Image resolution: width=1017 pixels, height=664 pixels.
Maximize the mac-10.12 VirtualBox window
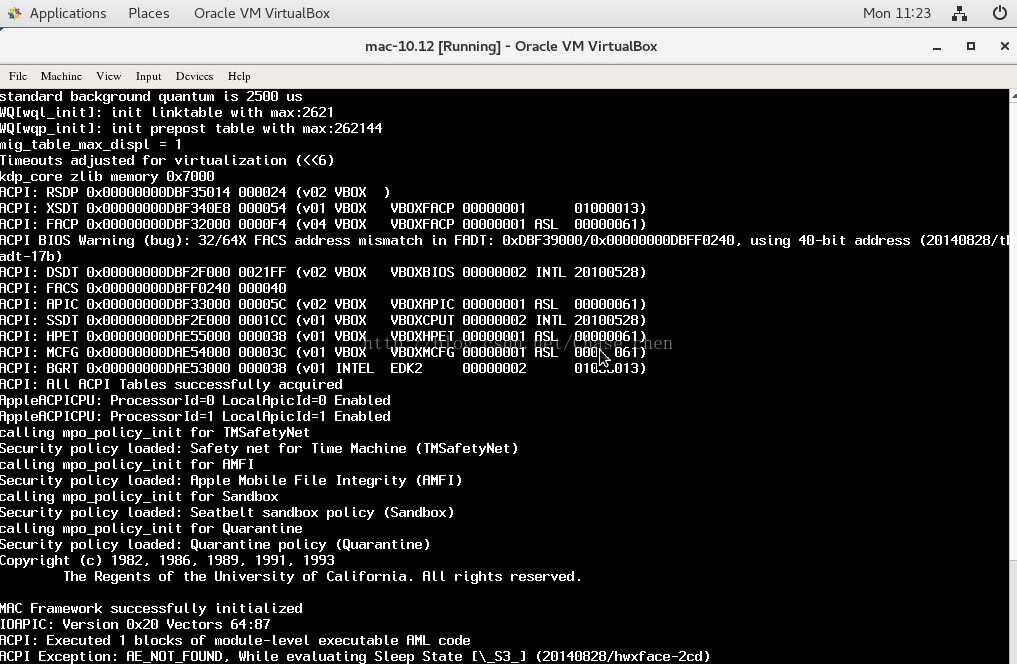[970, 46]
